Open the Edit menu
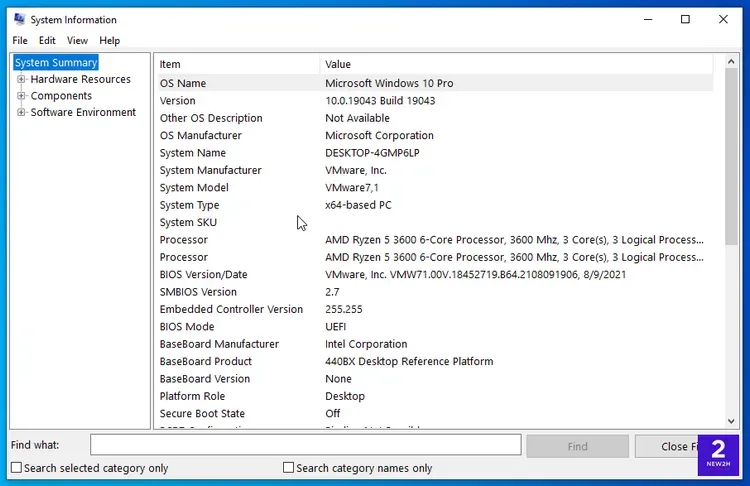The image size is (750, 486). 47,41
